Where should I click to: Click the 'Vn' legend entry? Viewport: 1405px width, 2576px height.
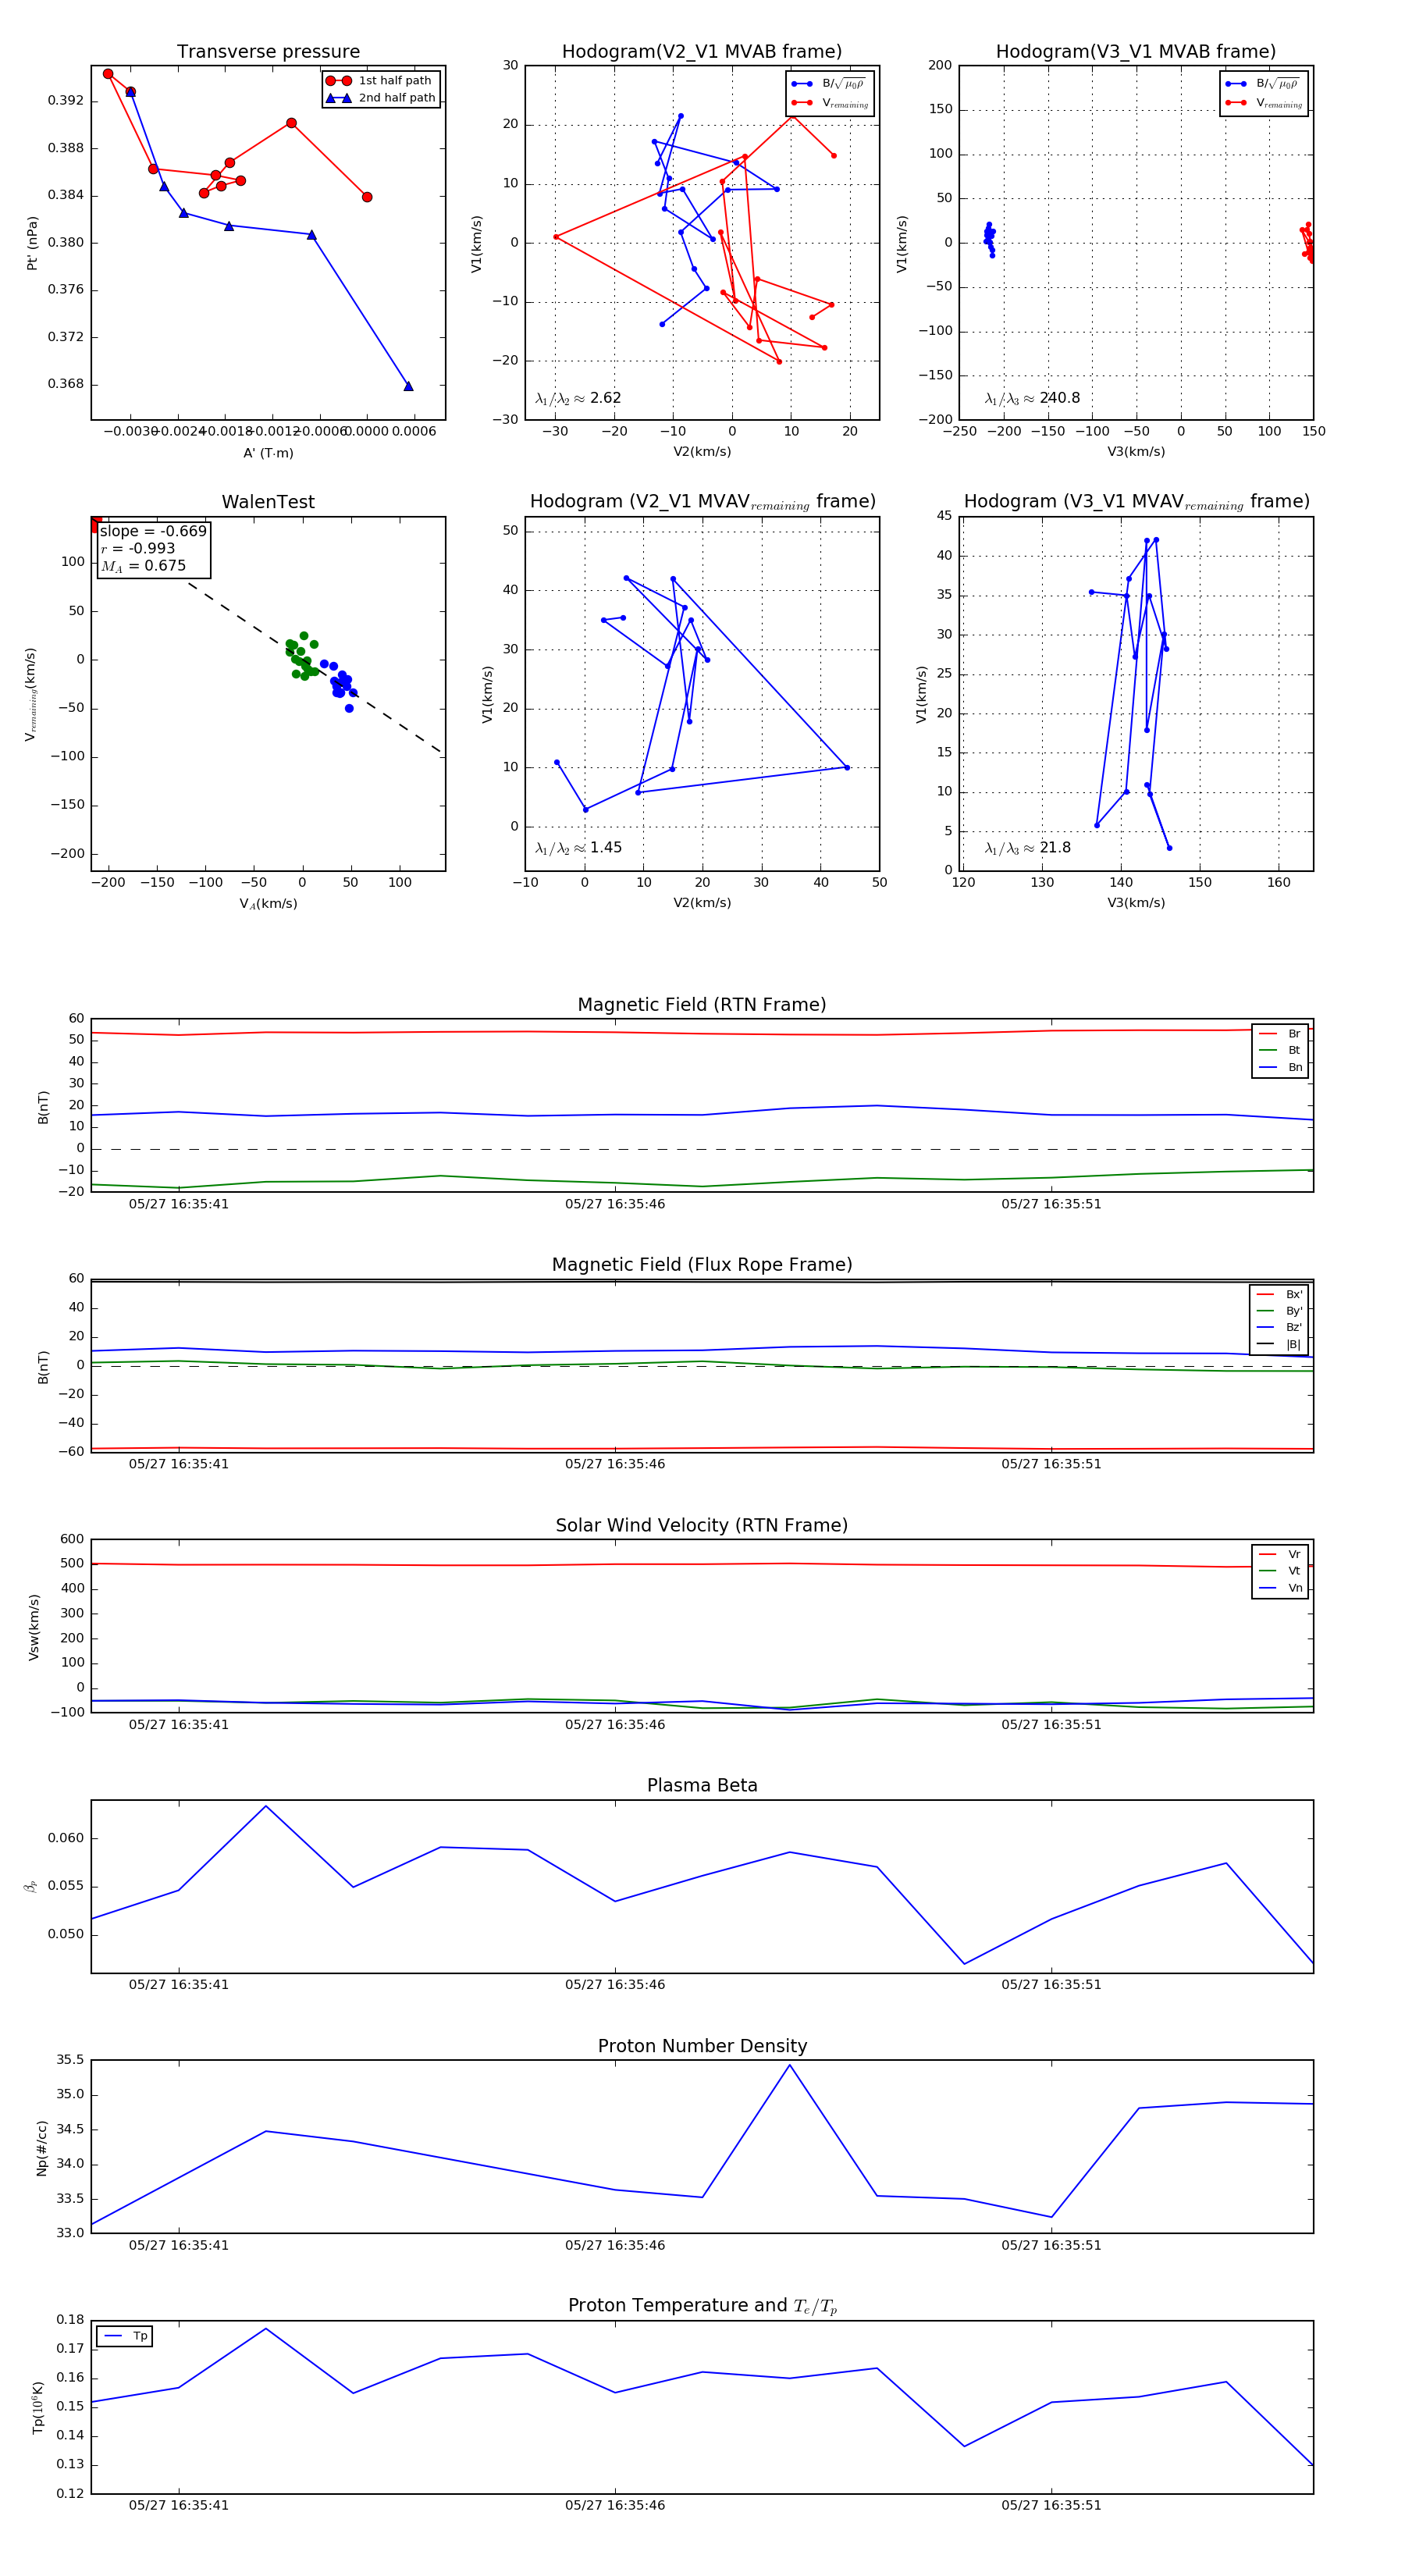click(1281, 1588)
